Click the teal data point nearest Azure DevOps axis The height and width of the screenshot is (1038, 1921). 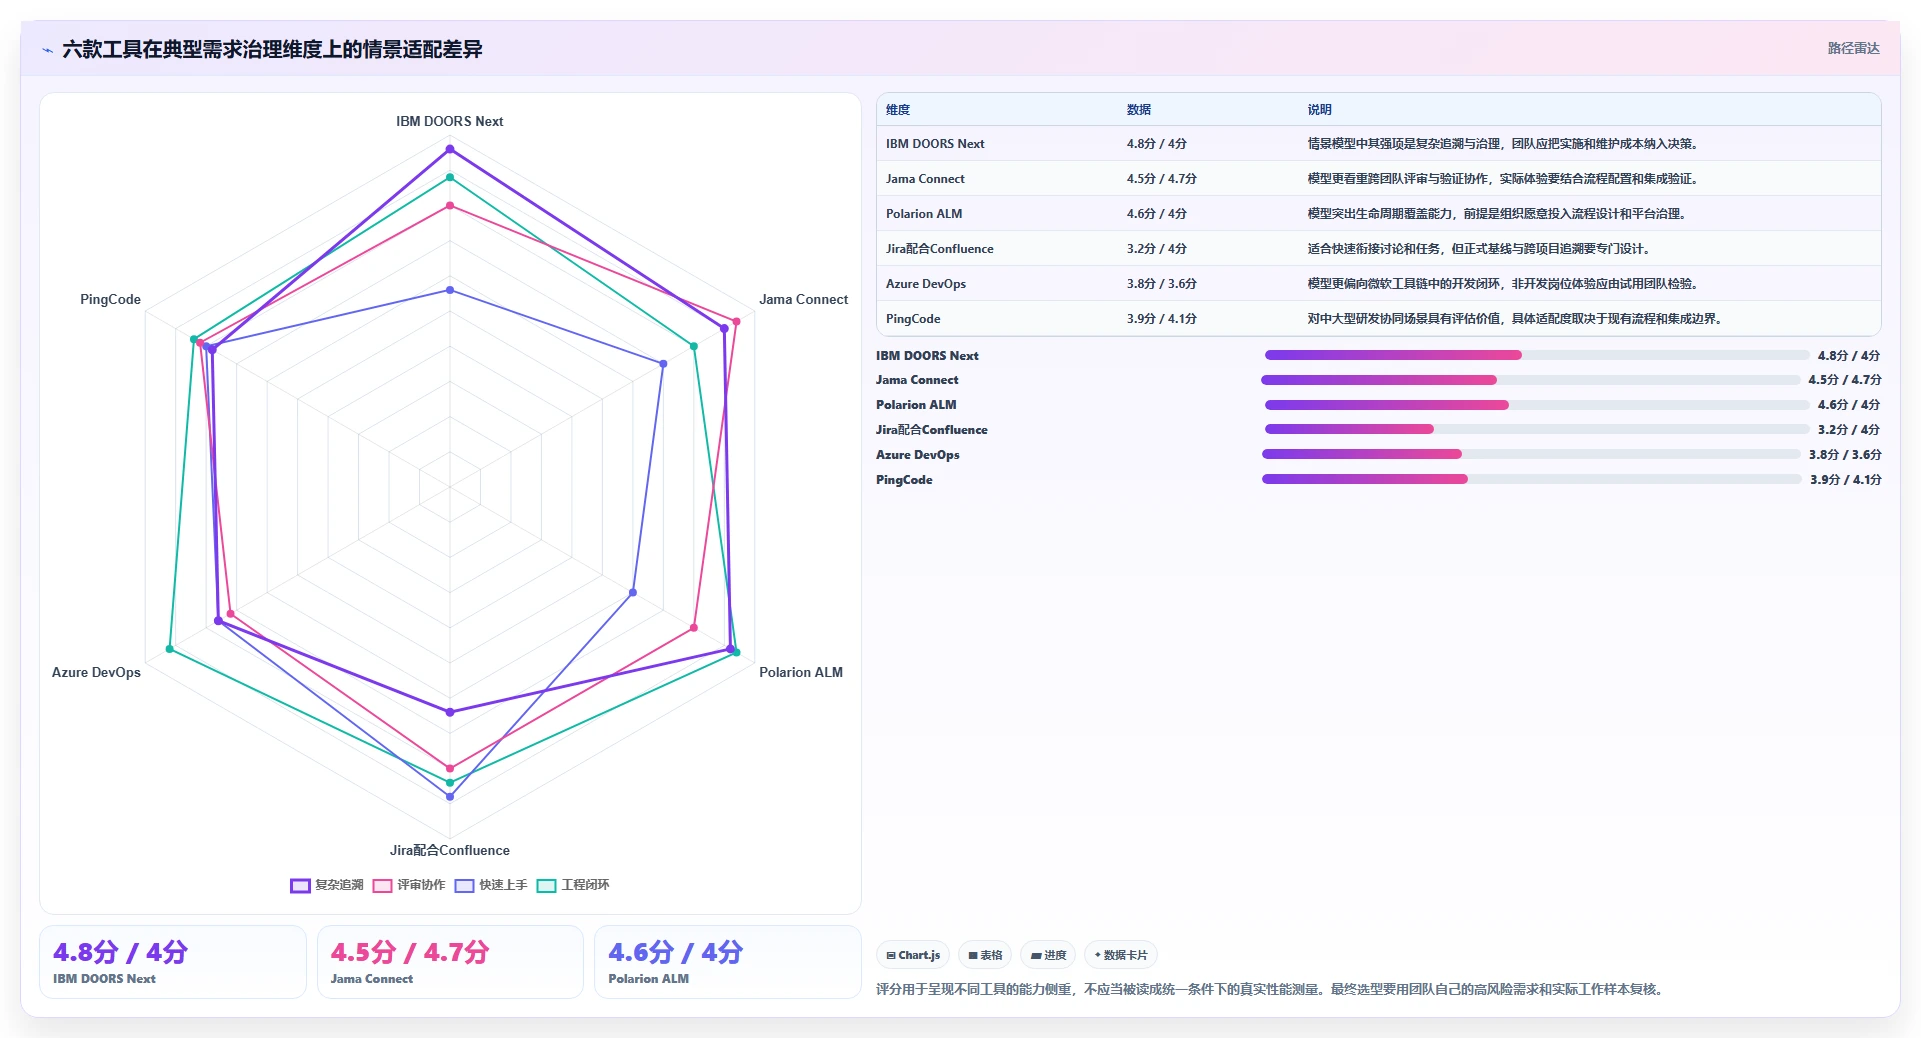170,650
